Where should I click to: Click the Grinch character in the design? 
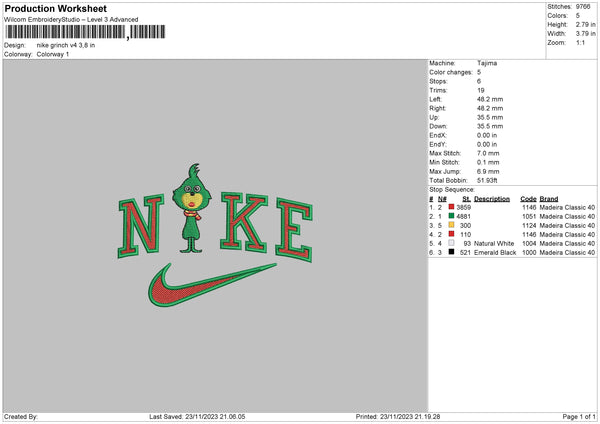coord(191,209)
